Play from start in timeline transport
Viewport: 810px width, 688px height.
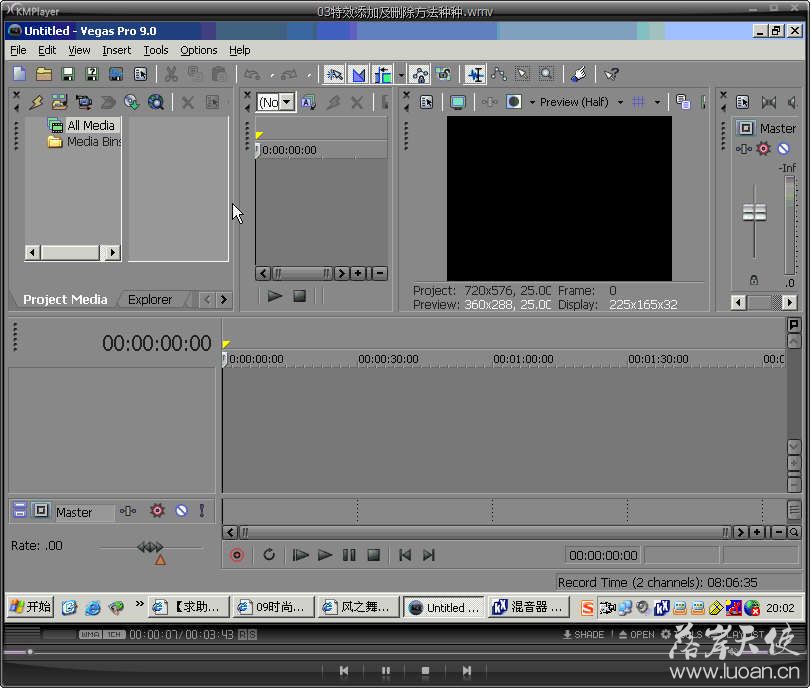coord(300,555)
